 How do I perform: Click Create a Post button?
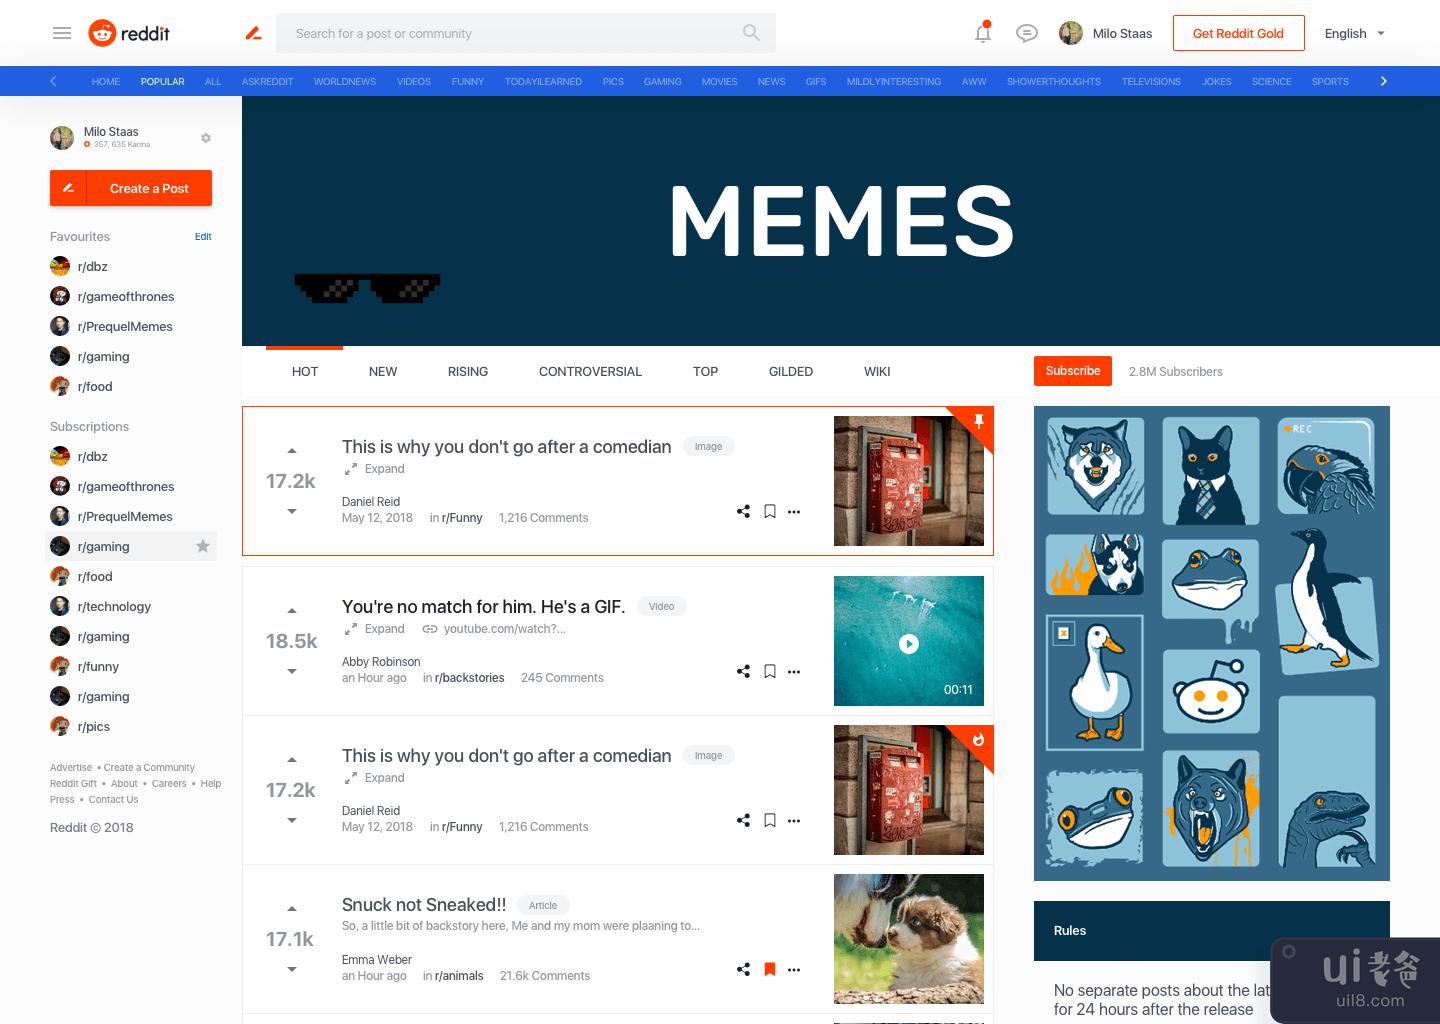point(131,188)
